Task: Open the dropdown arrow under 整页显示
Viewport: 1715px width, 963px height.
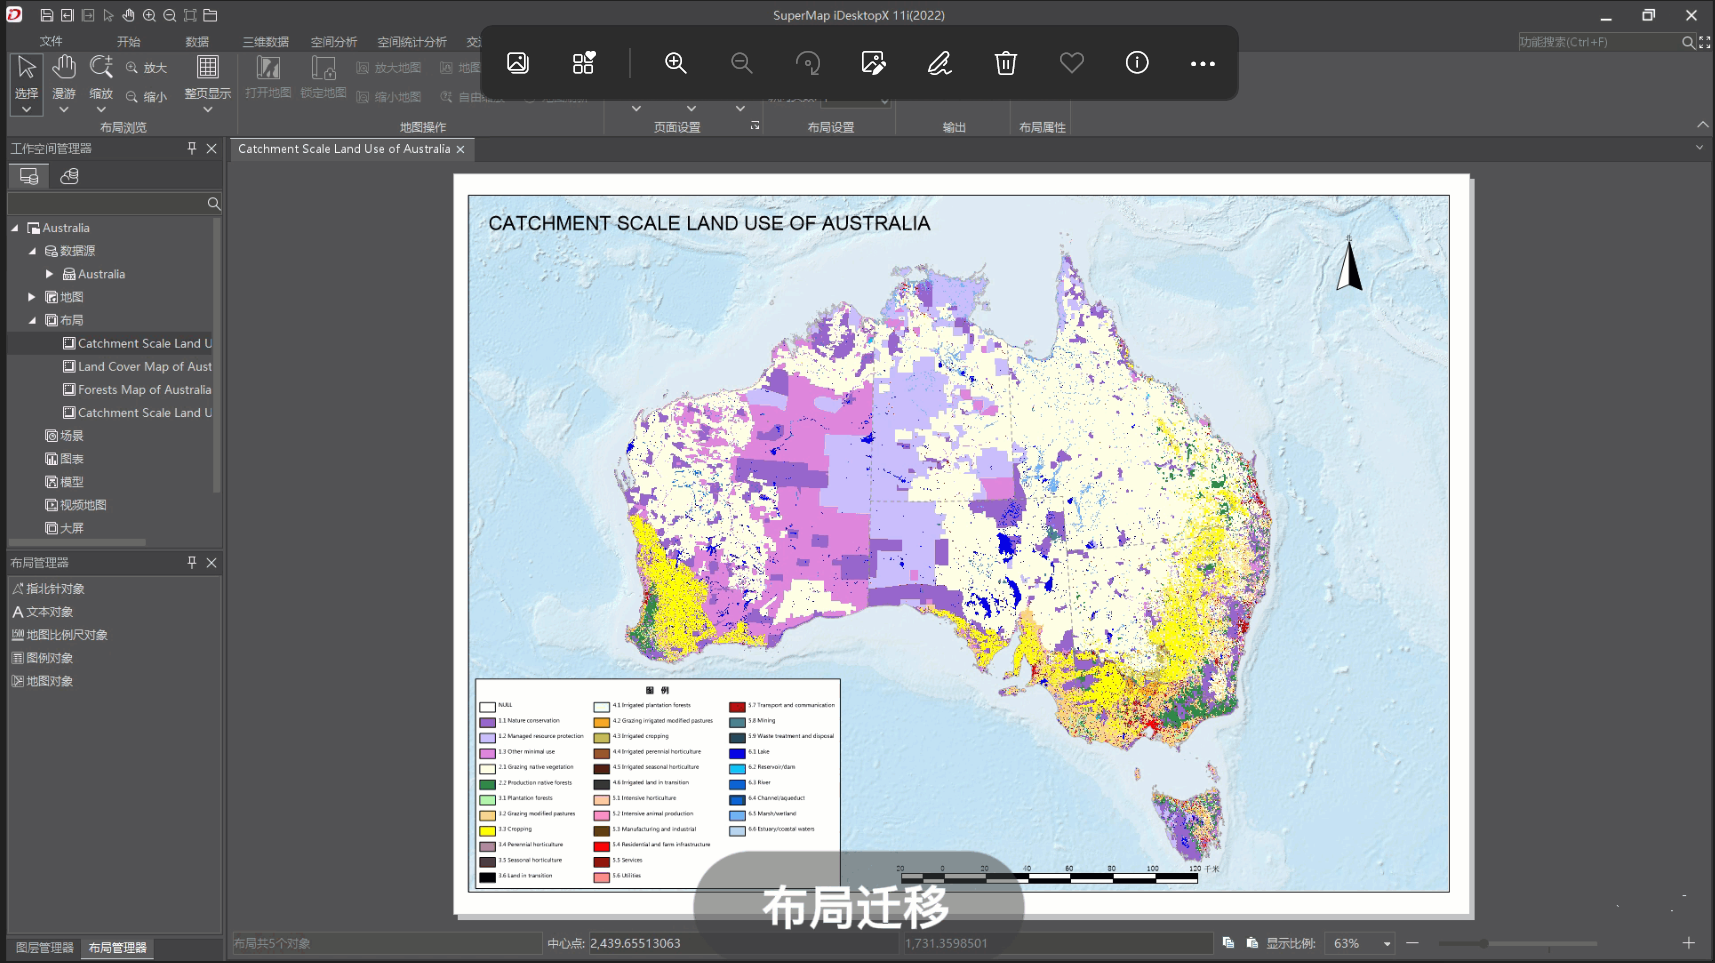Action: point(207,109)
